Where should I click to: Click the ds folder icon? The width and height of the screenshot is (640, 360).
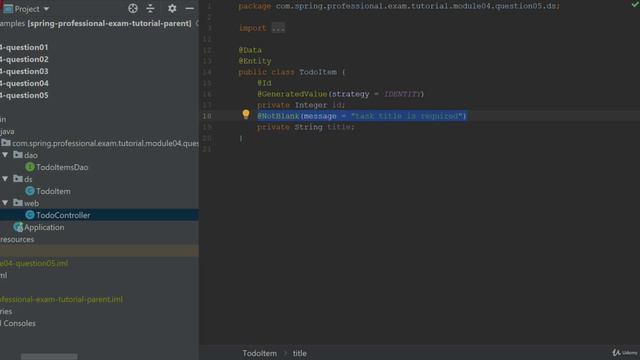(x=18, y=179)
